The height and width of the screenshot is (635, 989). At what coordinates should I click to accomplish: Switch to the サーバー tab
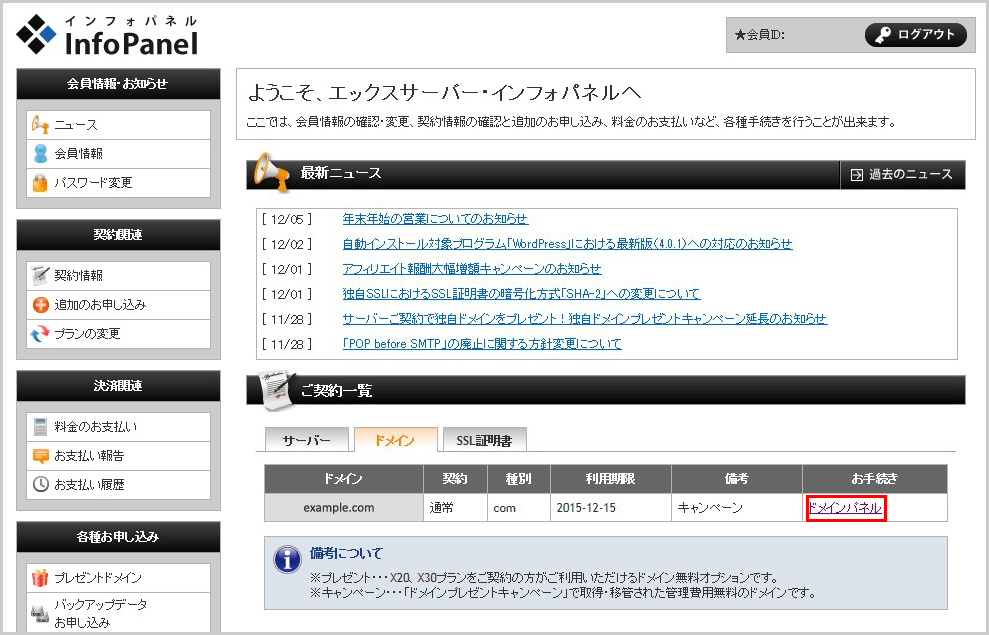306,440
